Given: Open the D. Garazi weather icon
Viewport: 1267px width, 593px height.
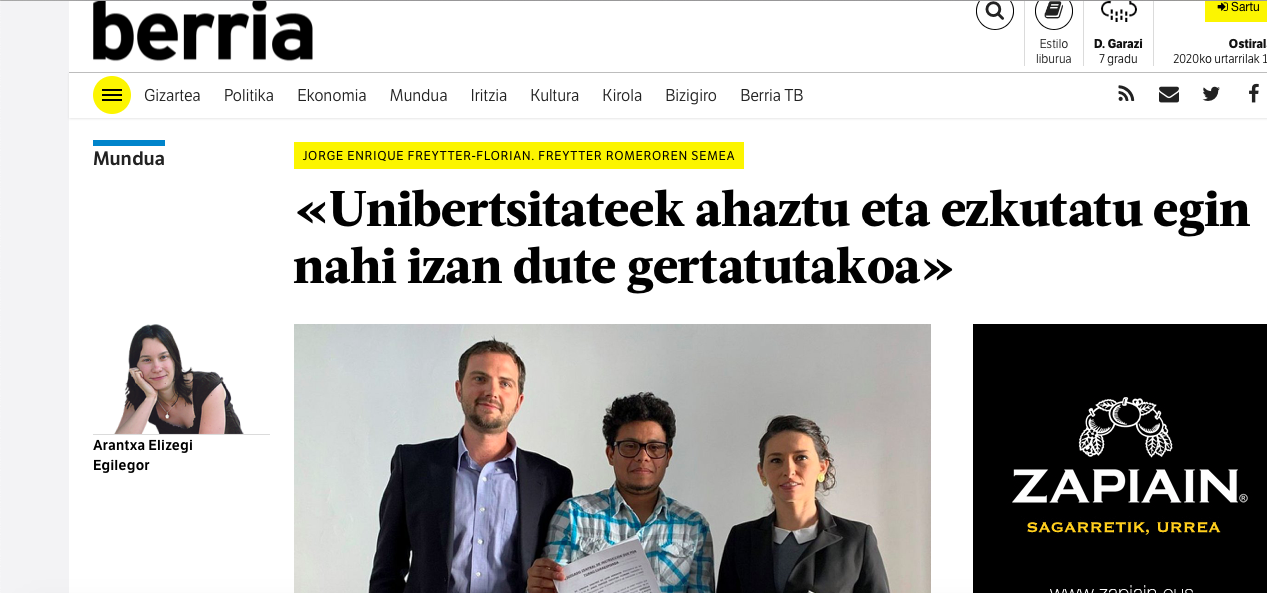Looking at the screenshot, I should [1118, 12].
